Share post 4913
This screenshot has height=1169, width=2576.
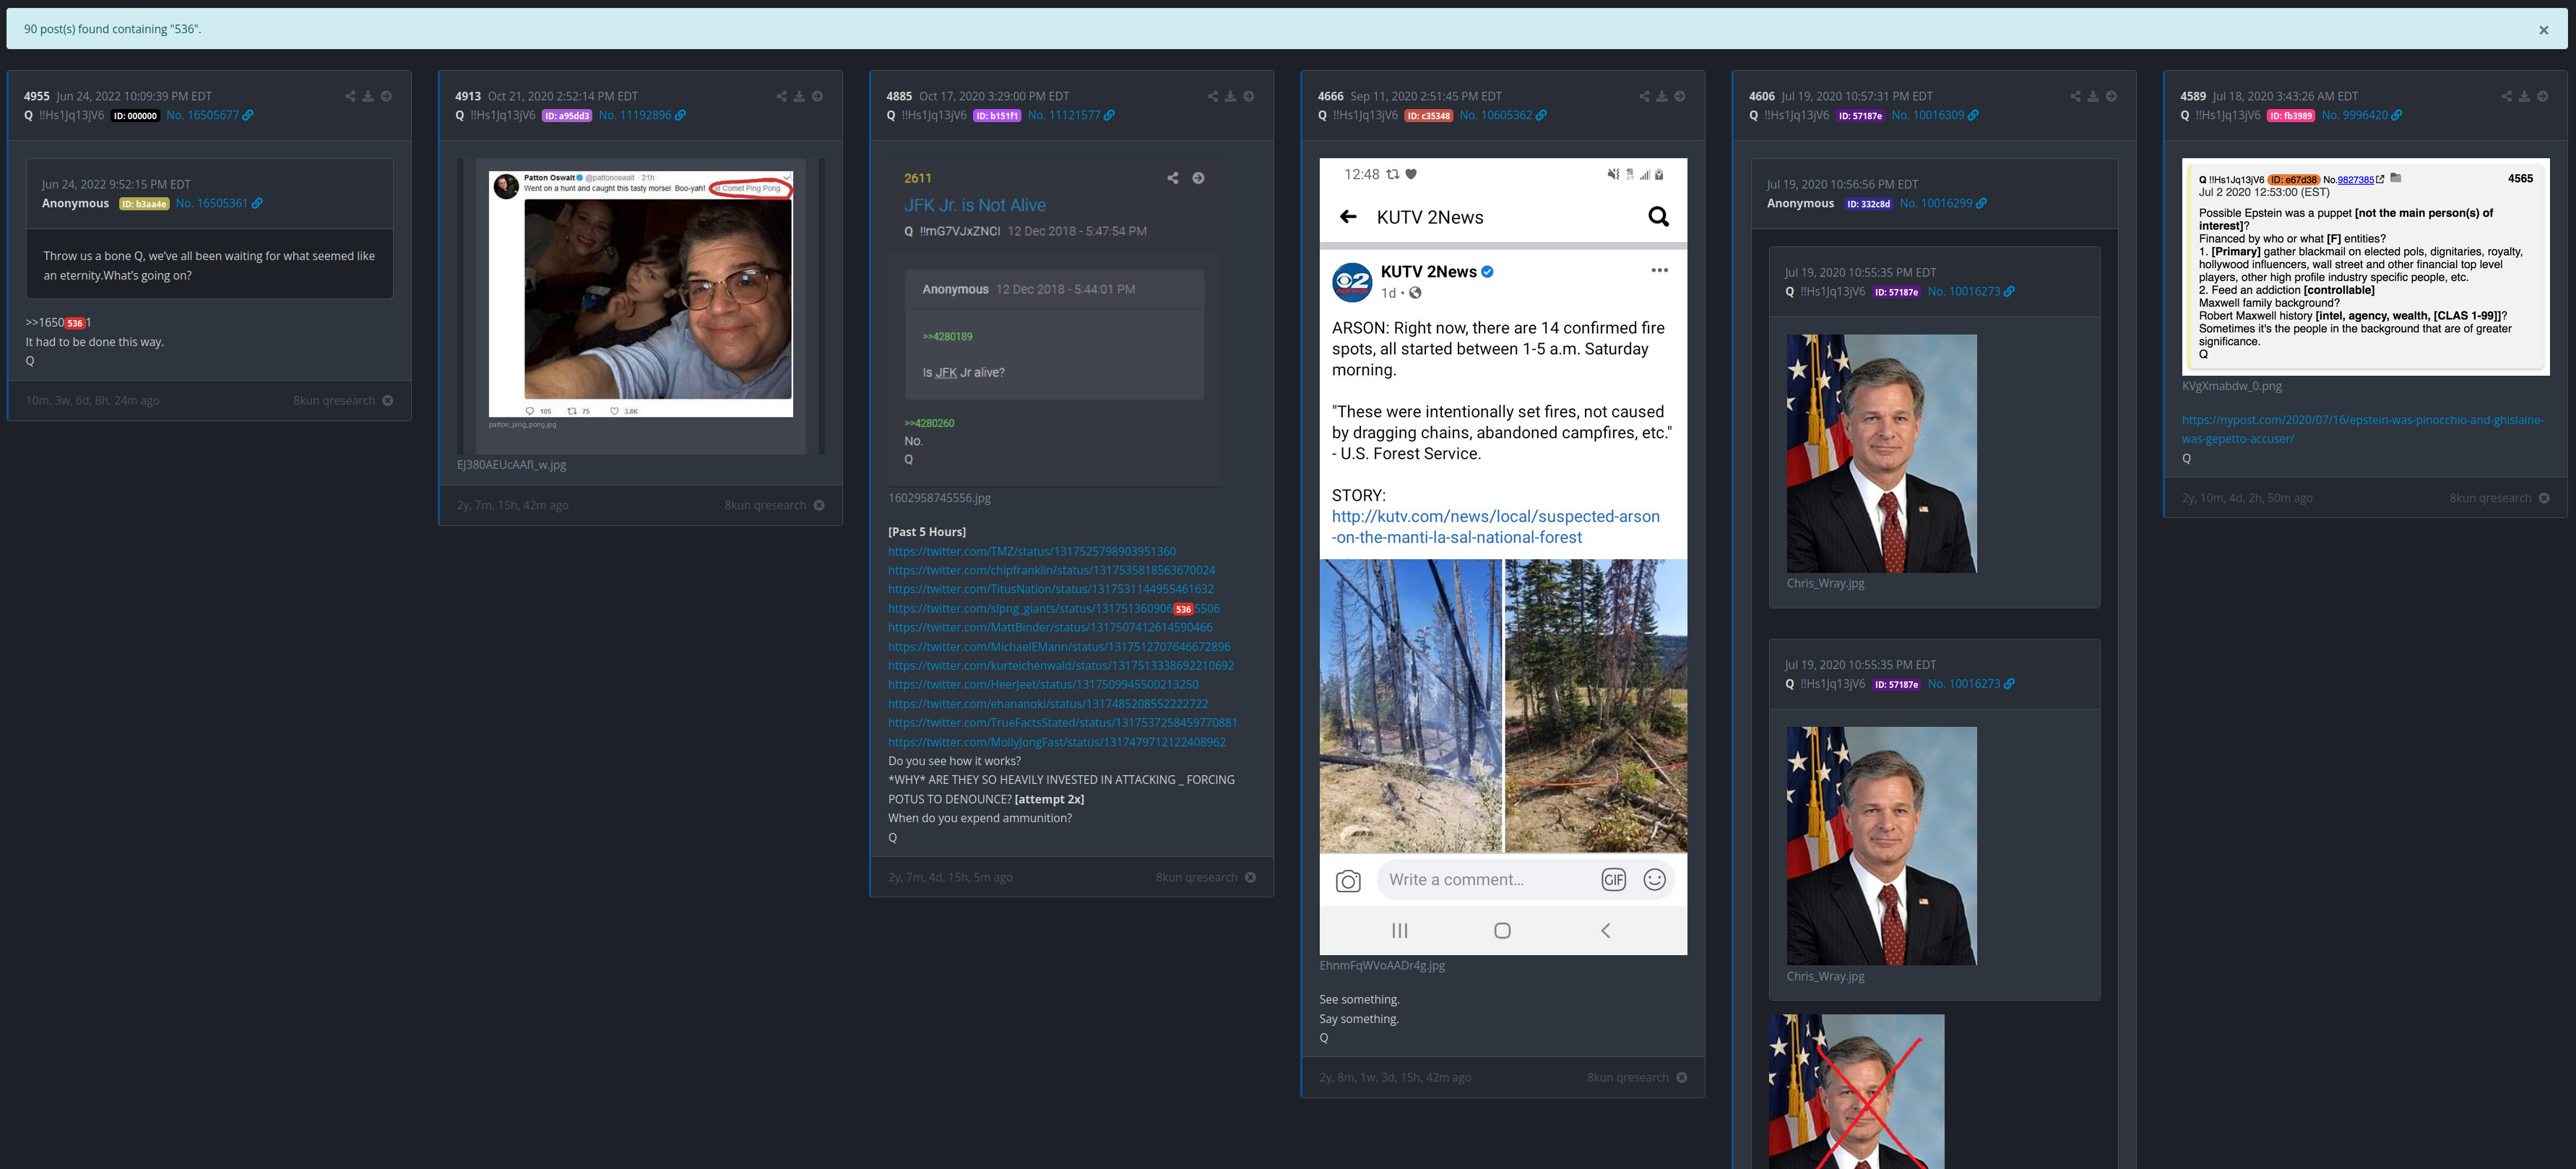781,96
